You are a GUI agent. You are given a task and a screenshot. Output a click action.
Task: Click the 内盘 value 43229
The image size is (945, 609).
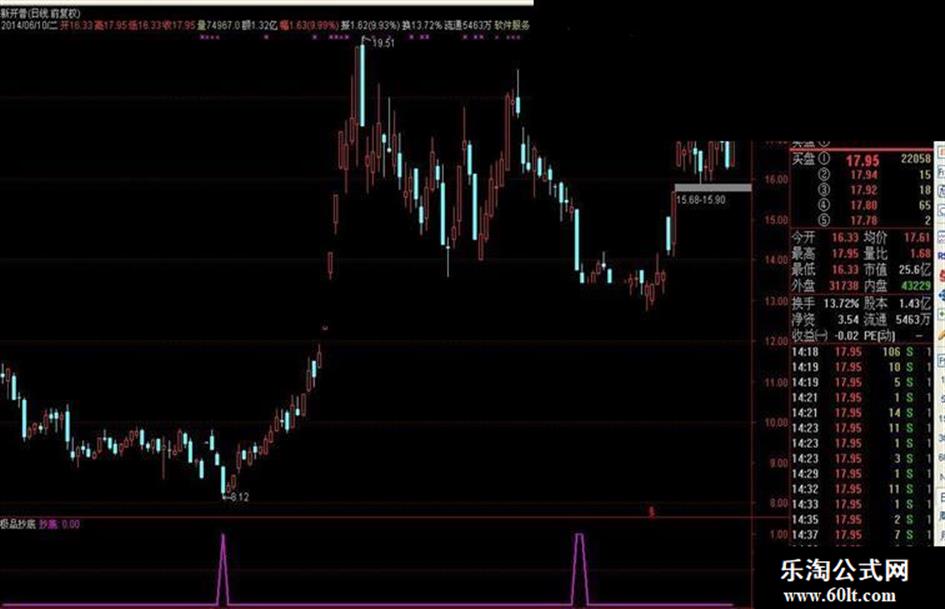916,285
